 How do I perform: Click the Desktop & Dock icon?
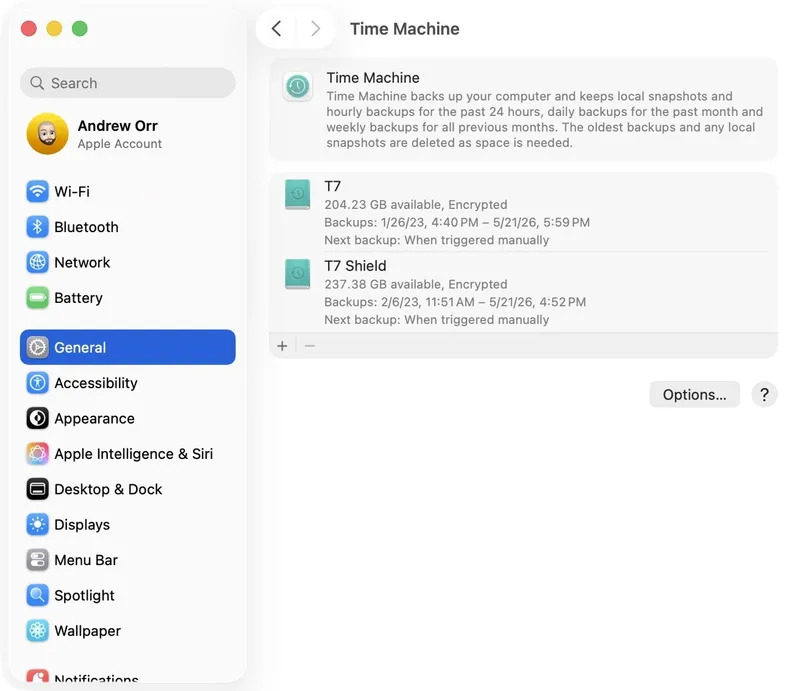pyautogui.click(x=37, y=489)
